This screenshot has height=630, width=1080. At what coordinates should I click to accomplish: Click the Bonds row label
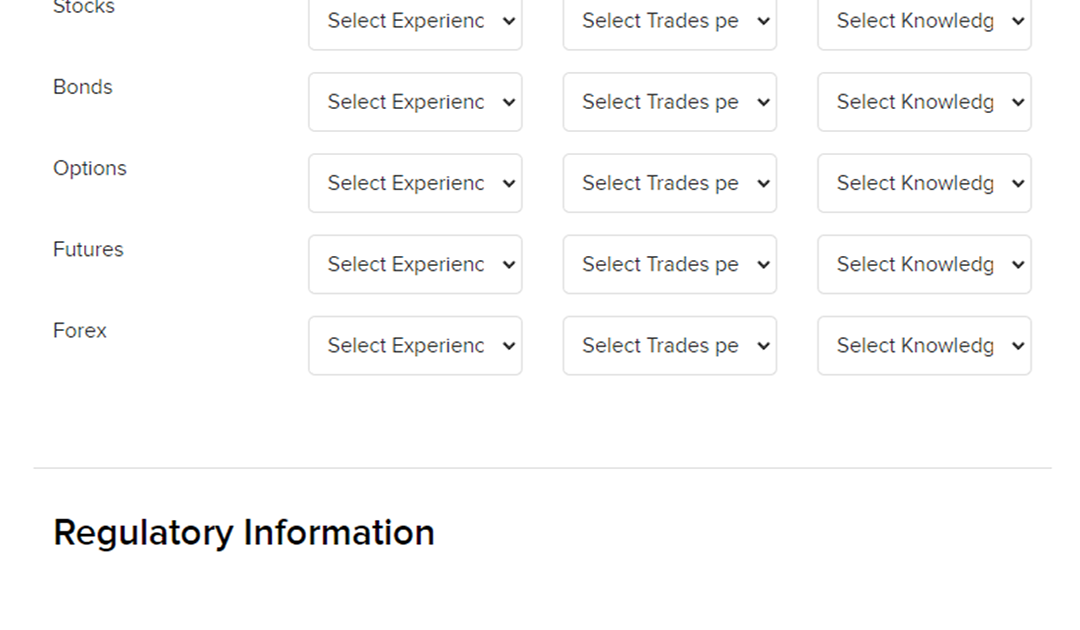(83, 87)
